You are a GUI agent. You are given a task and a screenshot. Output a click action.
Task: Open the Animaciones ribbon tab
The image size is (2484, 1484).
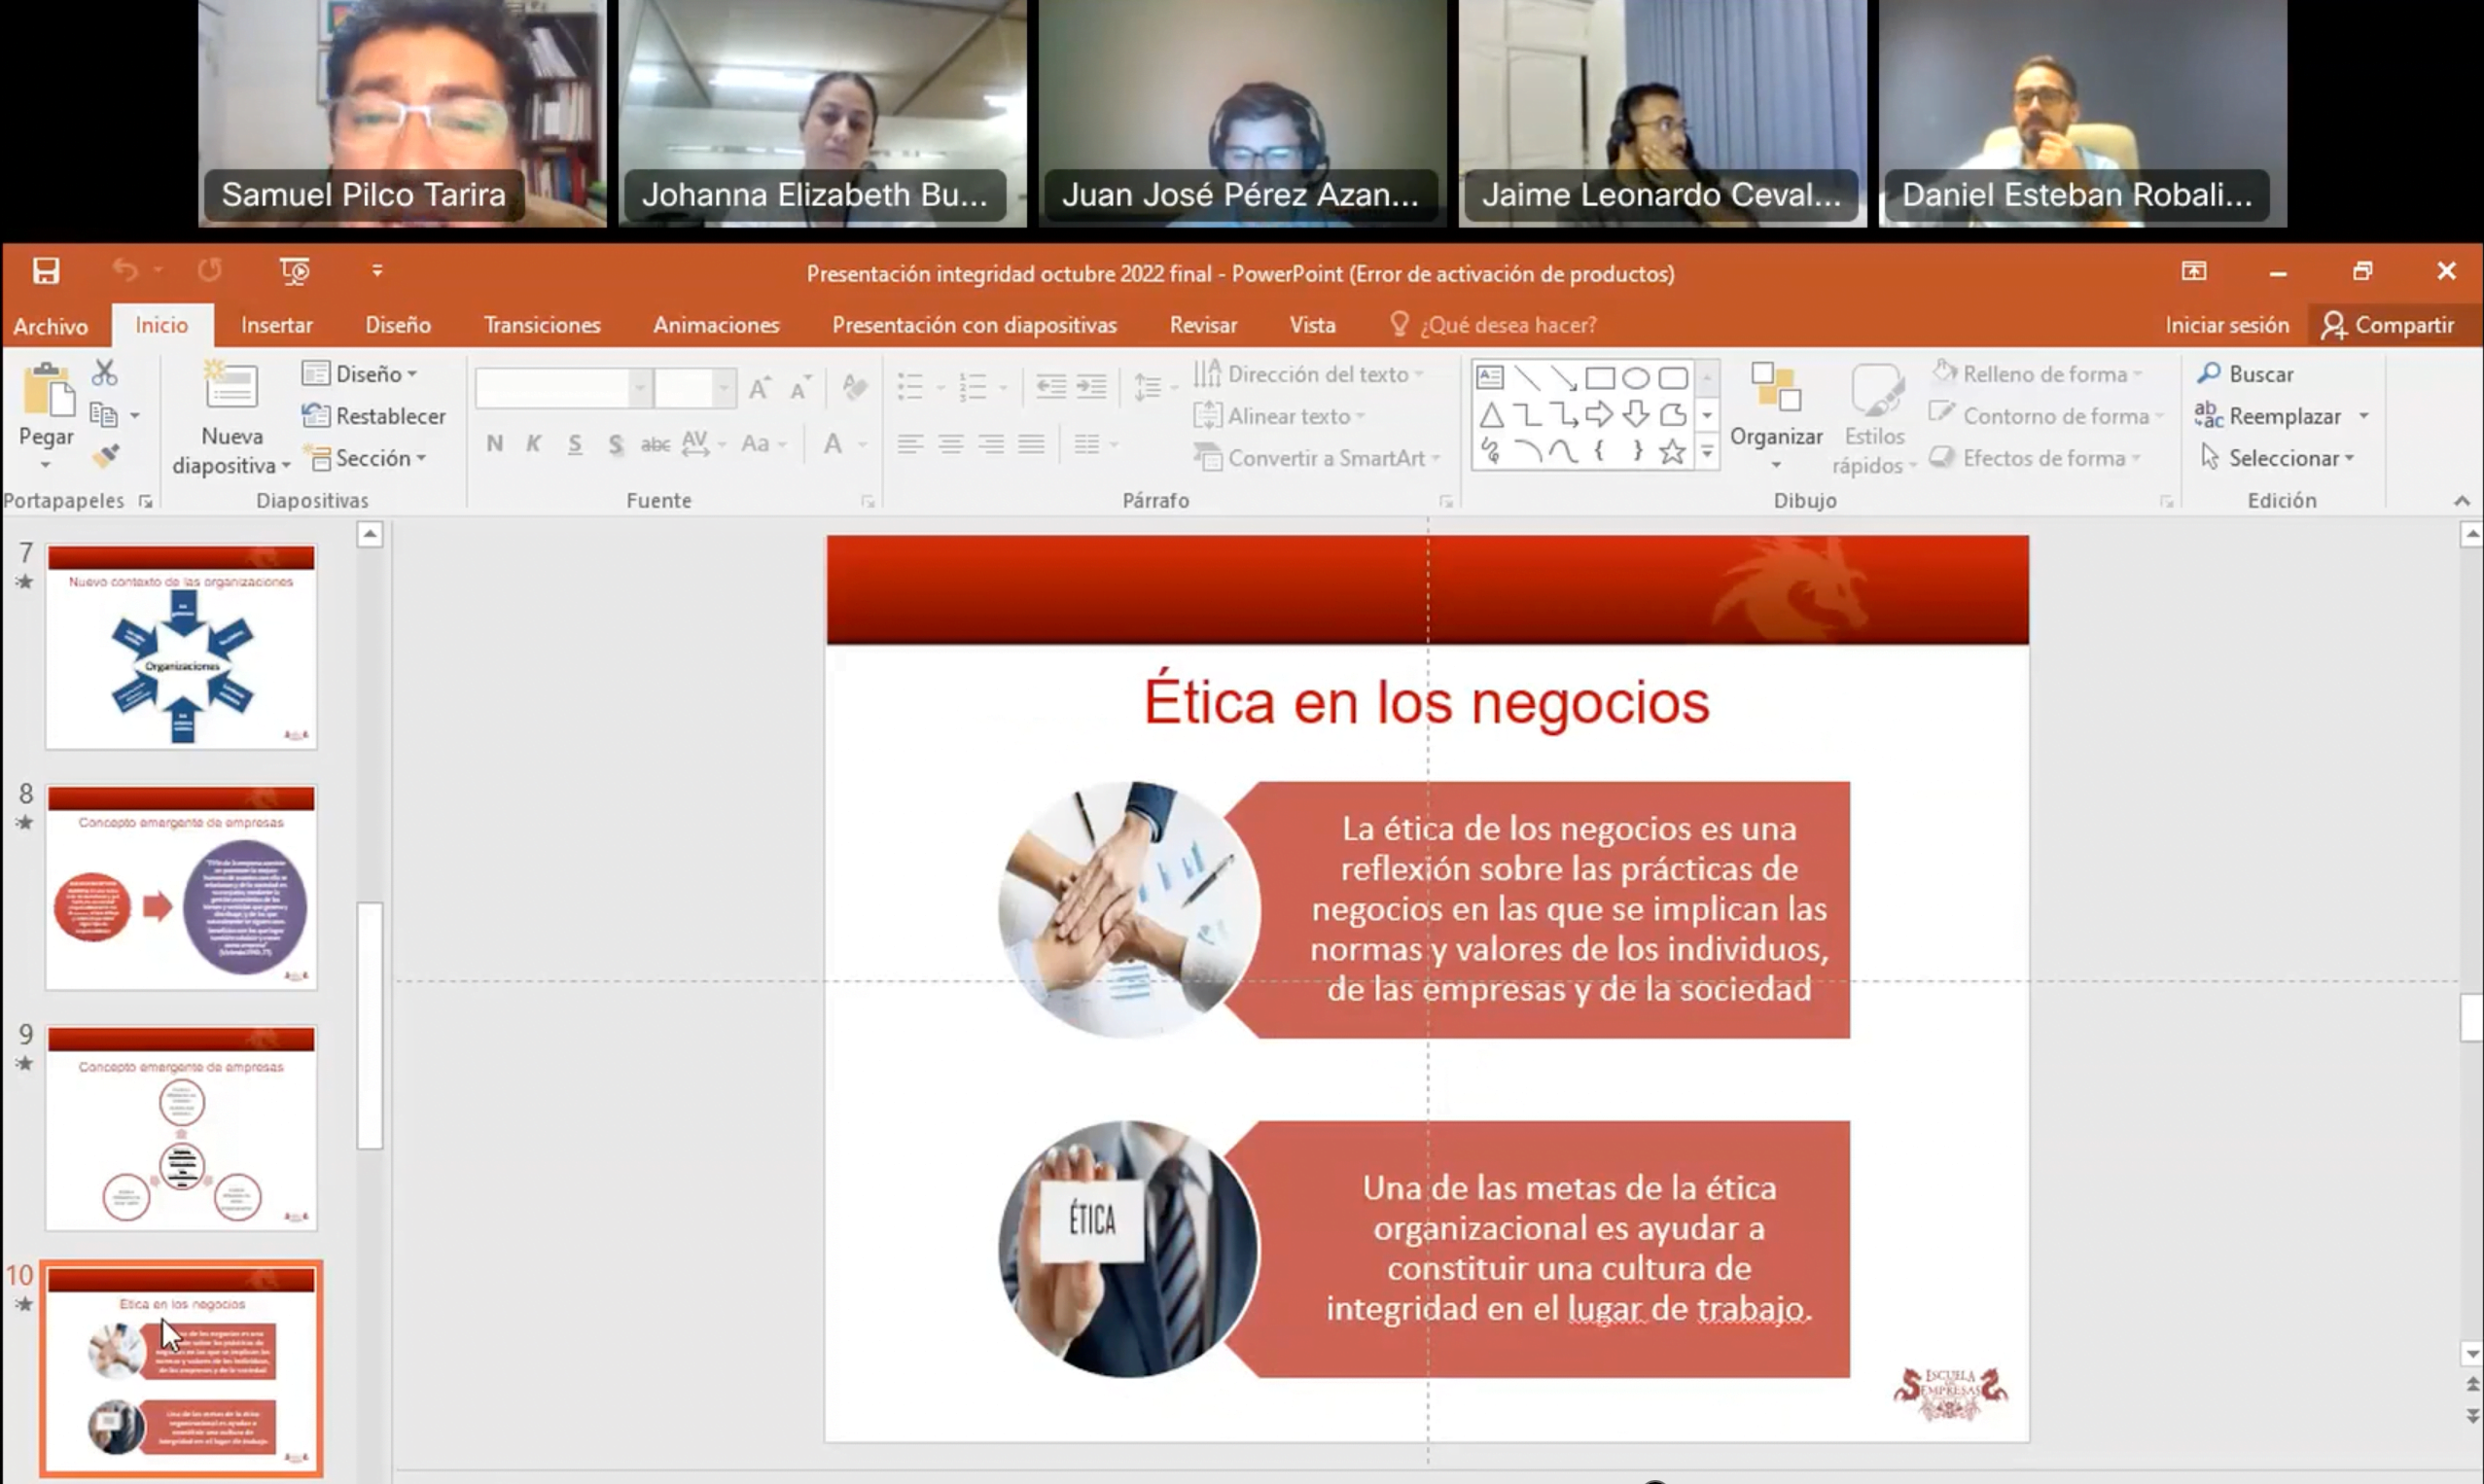715,325
